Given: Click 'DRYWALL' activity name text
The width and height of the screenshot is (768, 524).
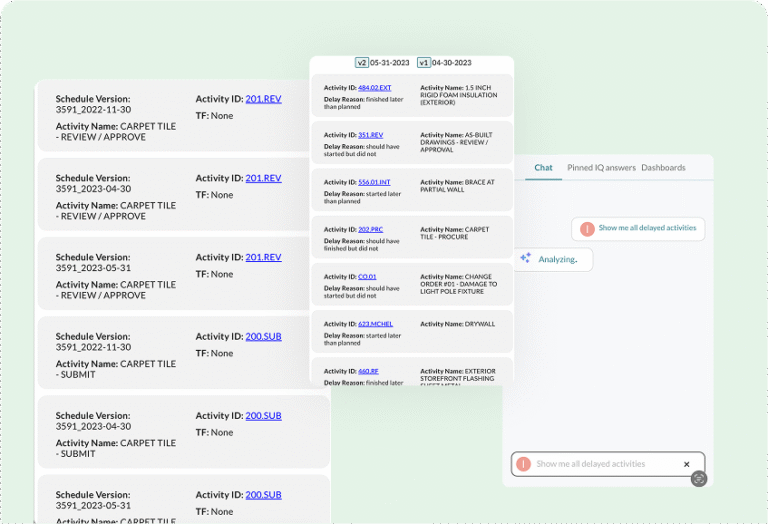Looking at the screenshot, I should tap(480, 324).
